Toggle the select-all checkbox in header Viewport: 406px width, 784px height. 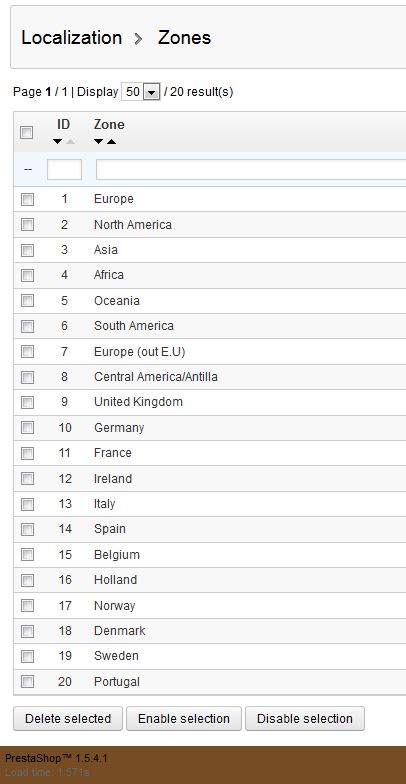coord(26,132)
